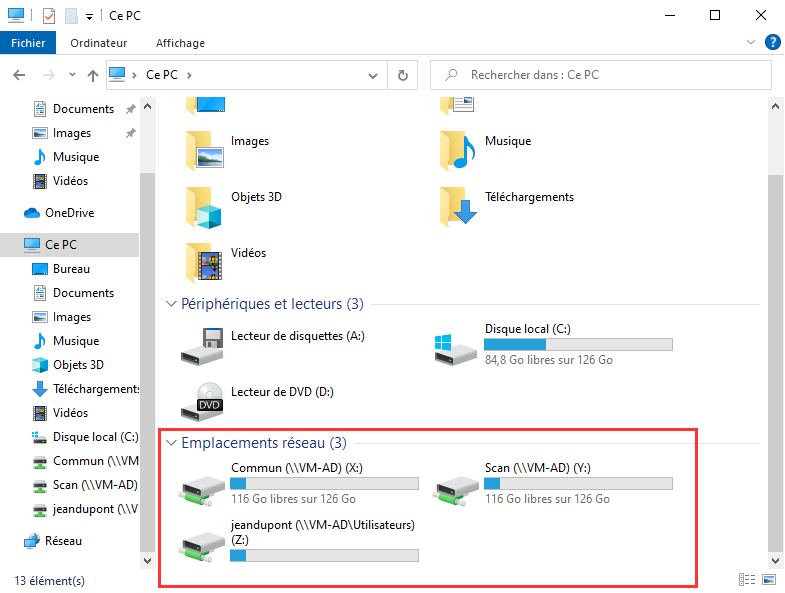Switch to large icons view in status bar
785x593 pixels.
click(x=767, y=580)
